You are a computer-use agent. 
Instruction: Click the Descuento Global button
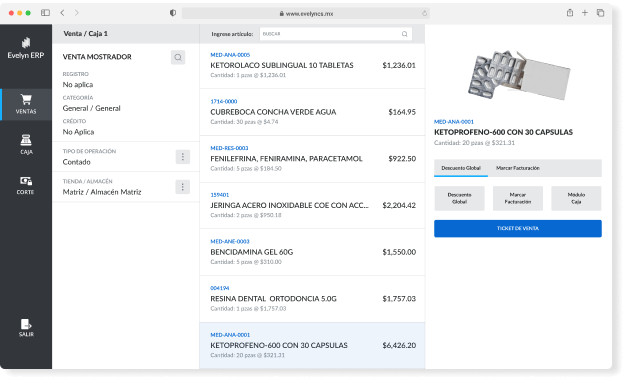click(459, 198)
